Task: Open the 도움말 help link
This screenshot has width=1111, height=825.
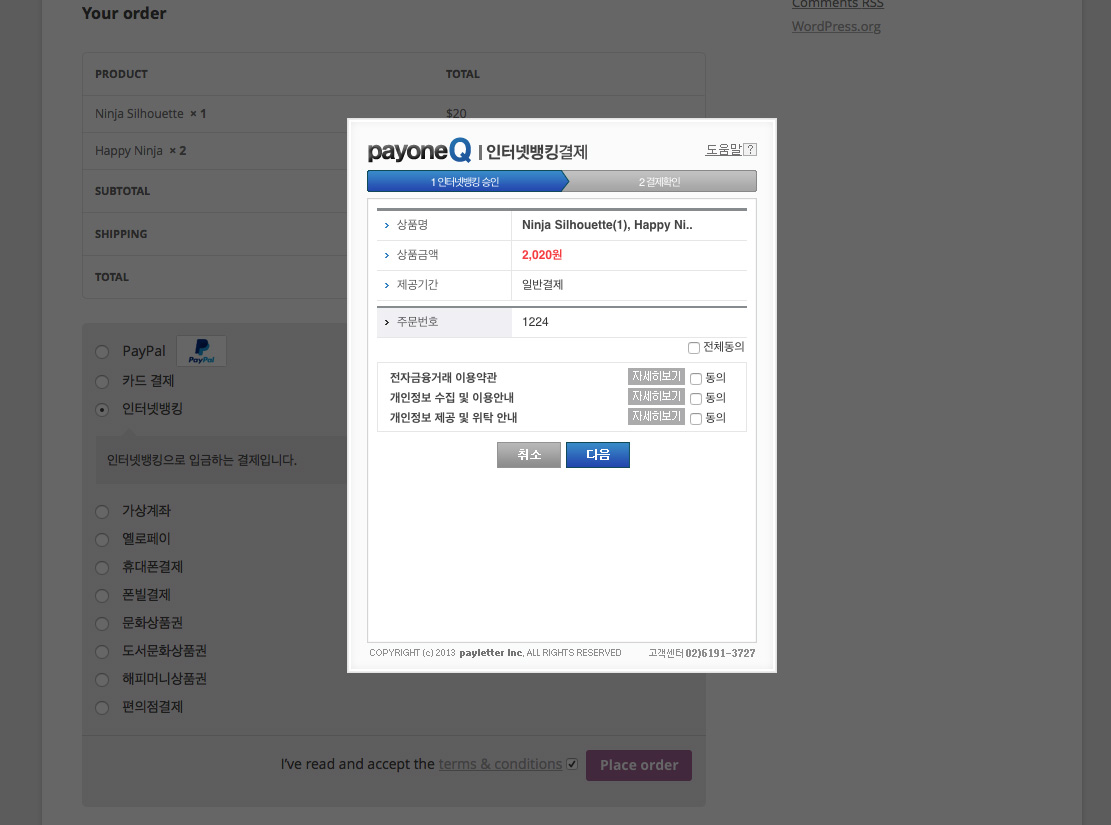Action: 723,150
